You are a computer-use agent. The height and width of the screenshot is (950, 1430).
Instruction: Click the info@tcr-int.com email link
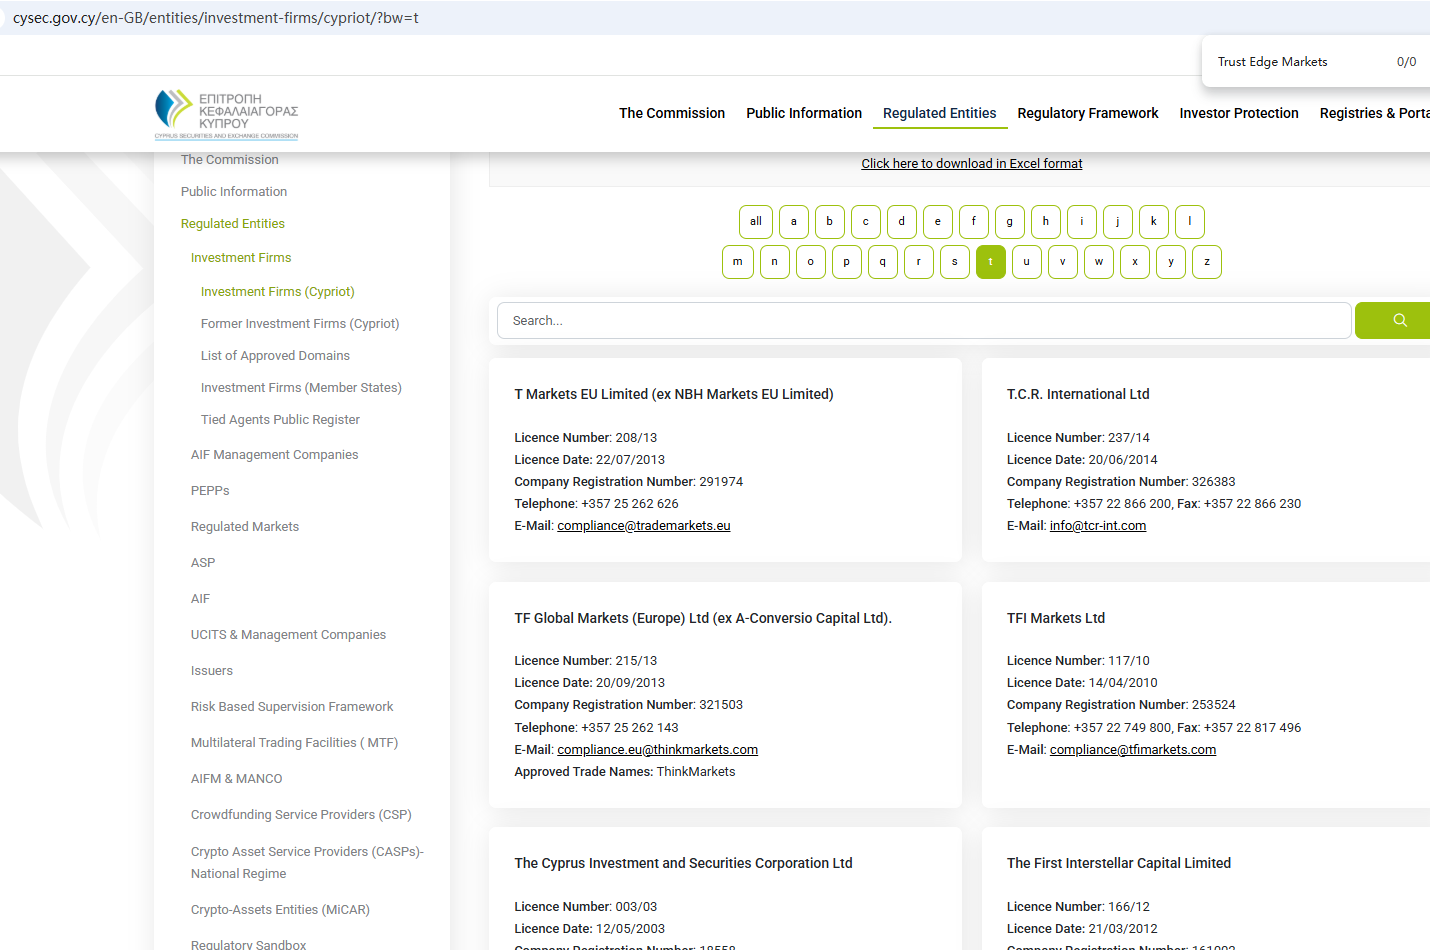click(1097, 526)
